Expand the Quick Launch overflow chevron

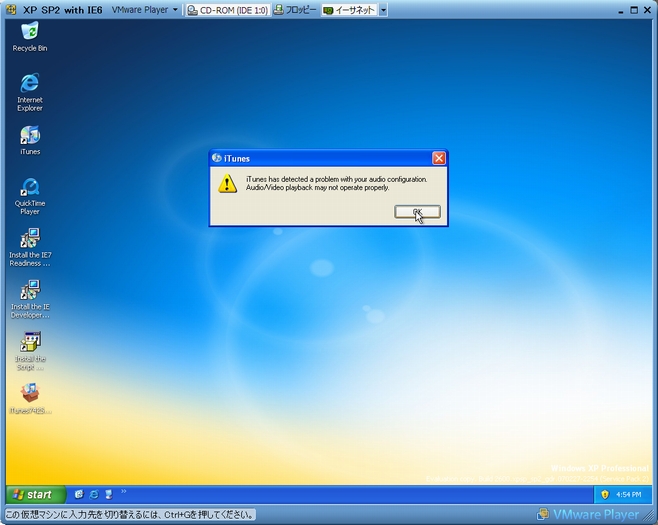pyautogui.click(x=123, y=491)
